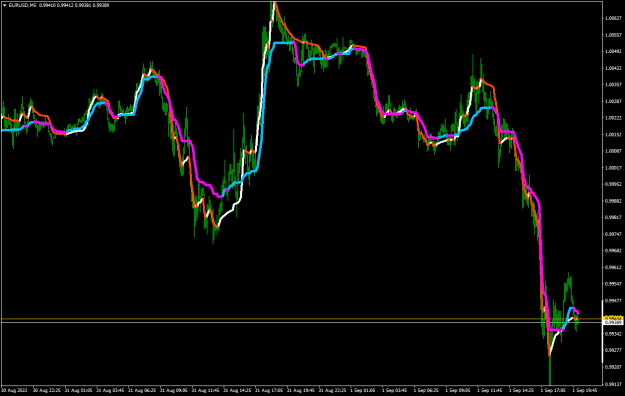
Task: Click the 31 Aug 14:25 time label
Action: (x=237, y=390)
